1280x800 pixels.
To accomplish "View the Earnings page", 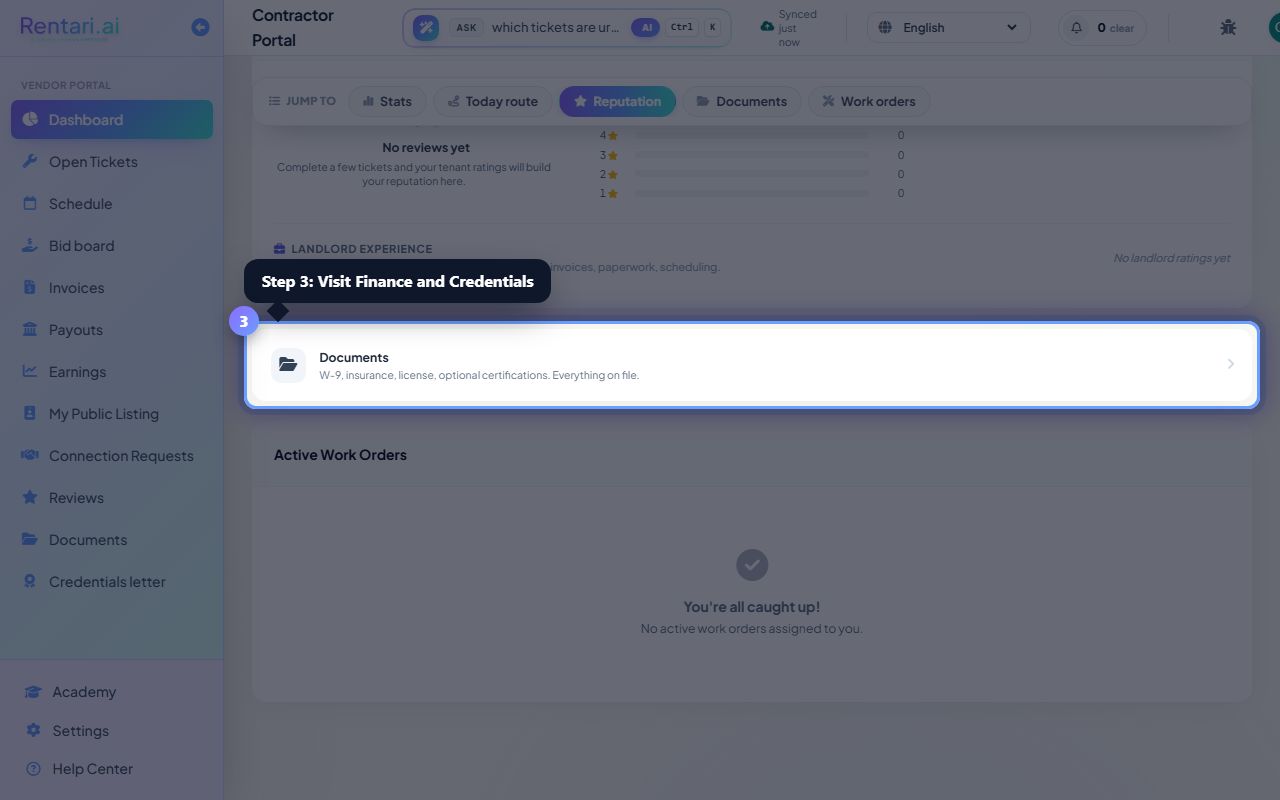I will coord(112,371).
